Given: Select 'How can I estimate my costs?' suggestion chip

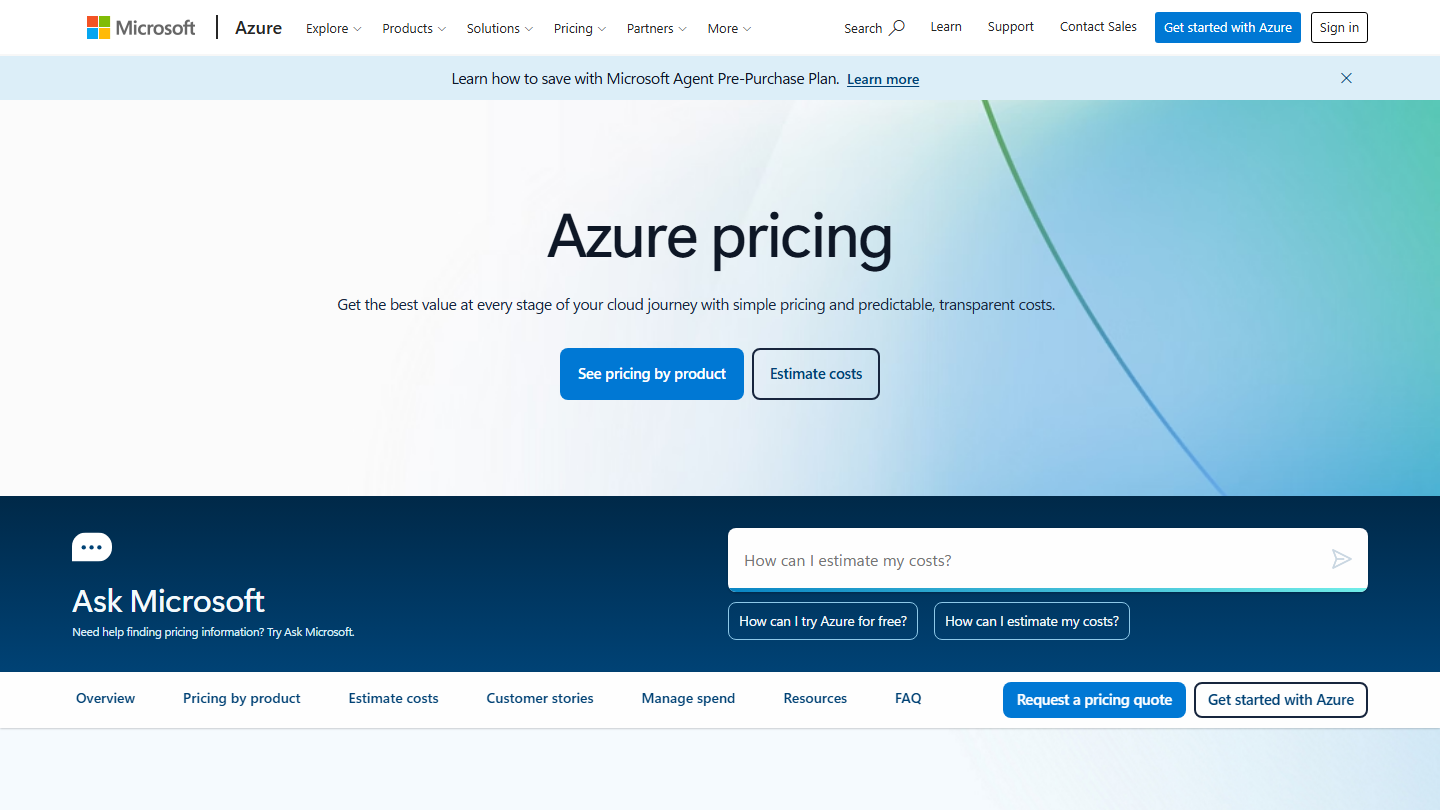Looking at the screenshot, I should (1032, 621).
